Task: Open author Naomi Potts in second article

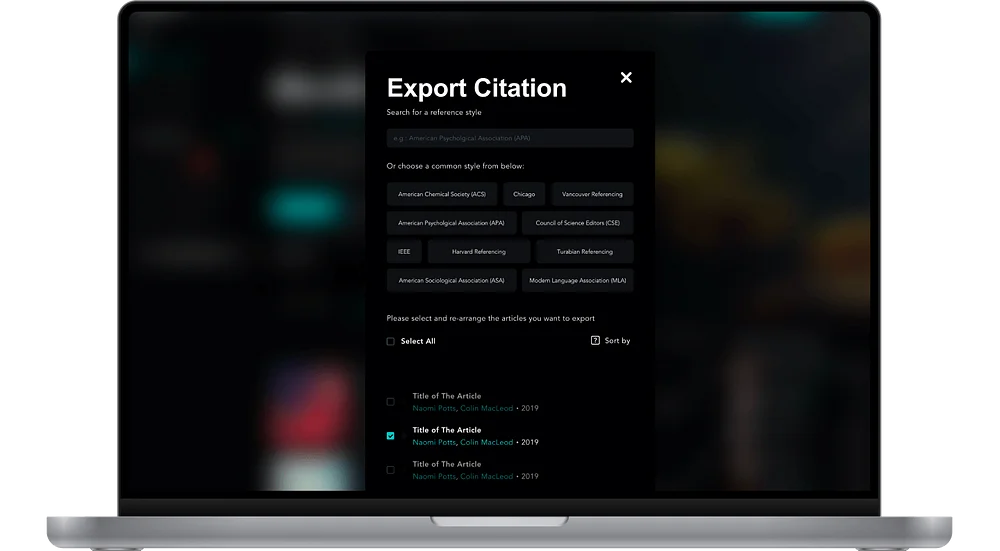Action: [x=434, y=442]
